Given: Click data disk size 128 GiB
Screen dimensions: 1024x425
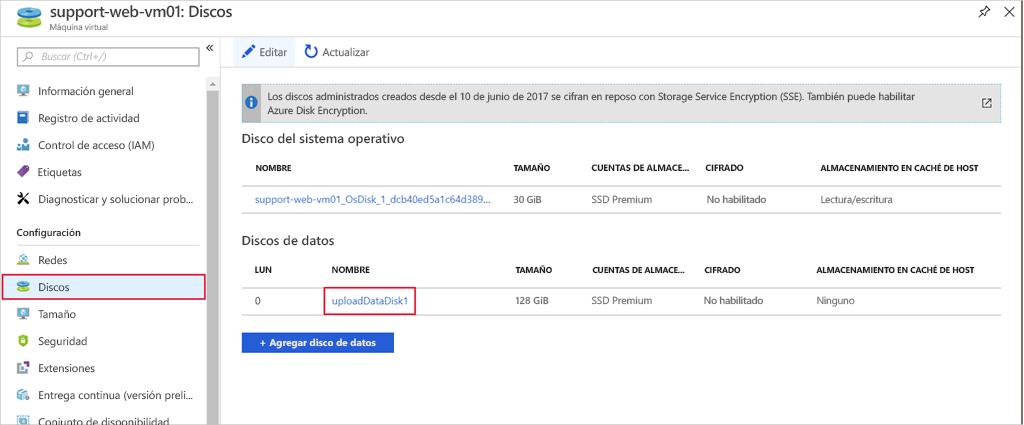Looking at the screenshot, I should pyautogui.click(x=532, y=301).
